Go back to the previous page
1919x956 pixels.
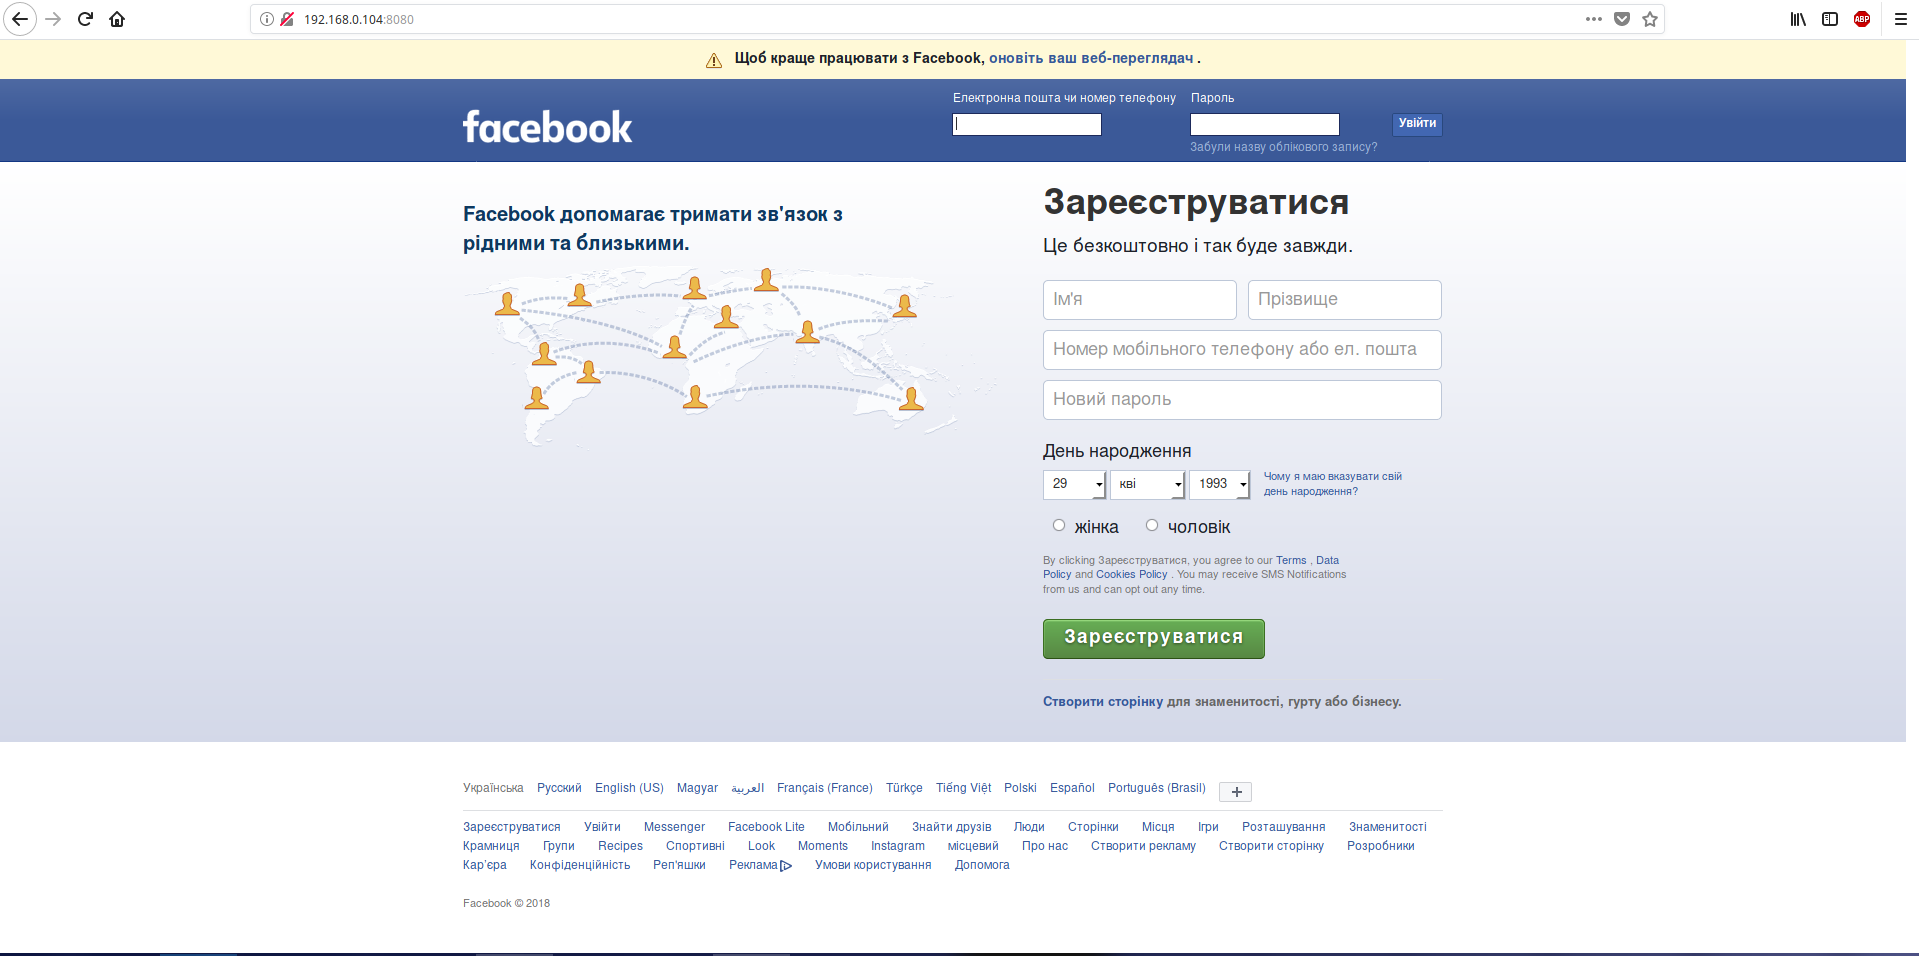[x=20, y=19]
